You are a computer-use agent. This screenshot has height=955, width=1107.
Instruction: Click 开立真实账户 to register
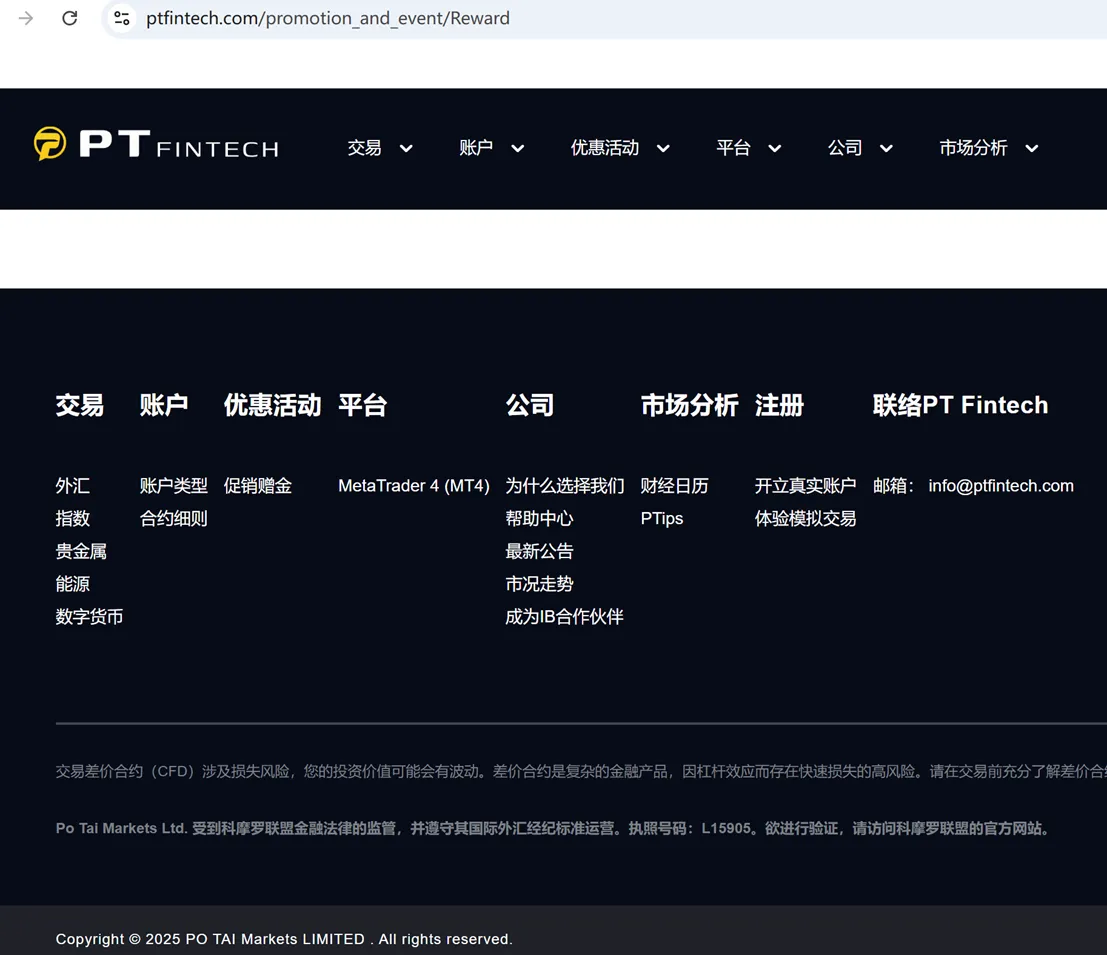click(x=806, y=486)
